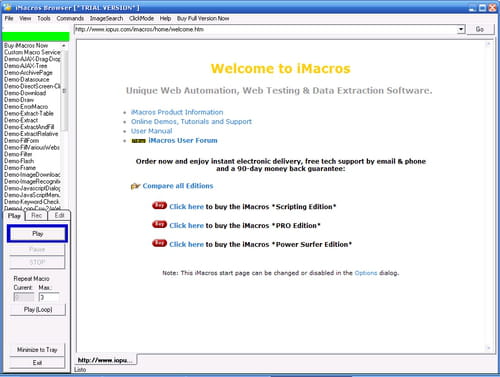Image resolution: width=500 pixels, height=377 pixels.
Task: Select Demo-Keyword-Check macro
Action: pyautogui.click(x=32, y=202)
